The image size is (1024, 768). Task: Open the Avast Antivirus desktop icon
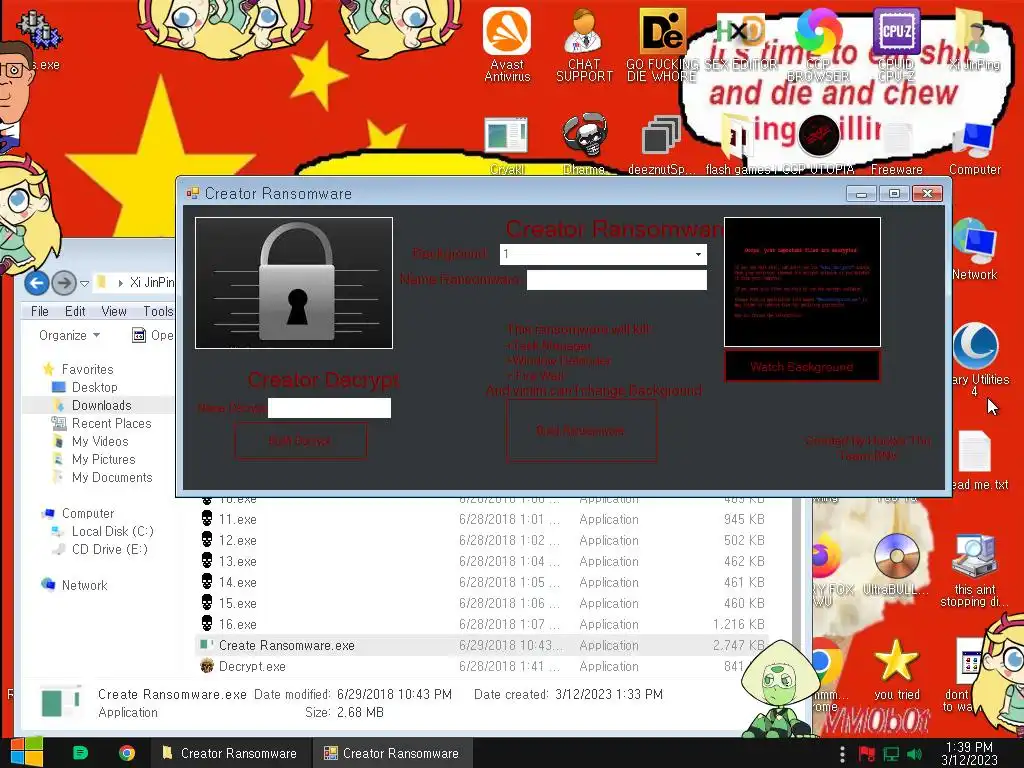pyautogui.click(x=507, y=44)
